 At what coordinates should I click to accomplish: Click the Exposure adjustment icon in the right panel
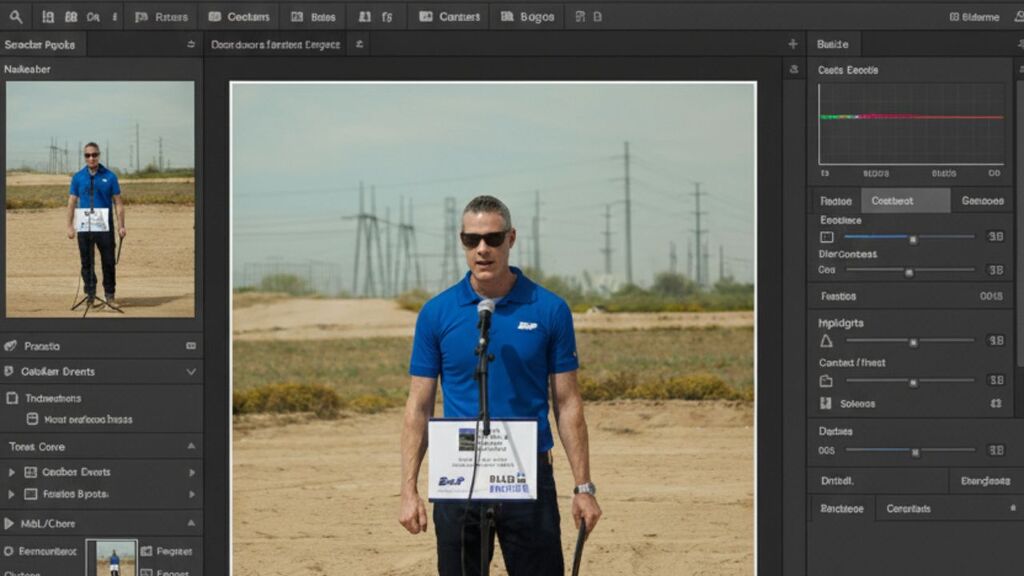click(825, 237)
